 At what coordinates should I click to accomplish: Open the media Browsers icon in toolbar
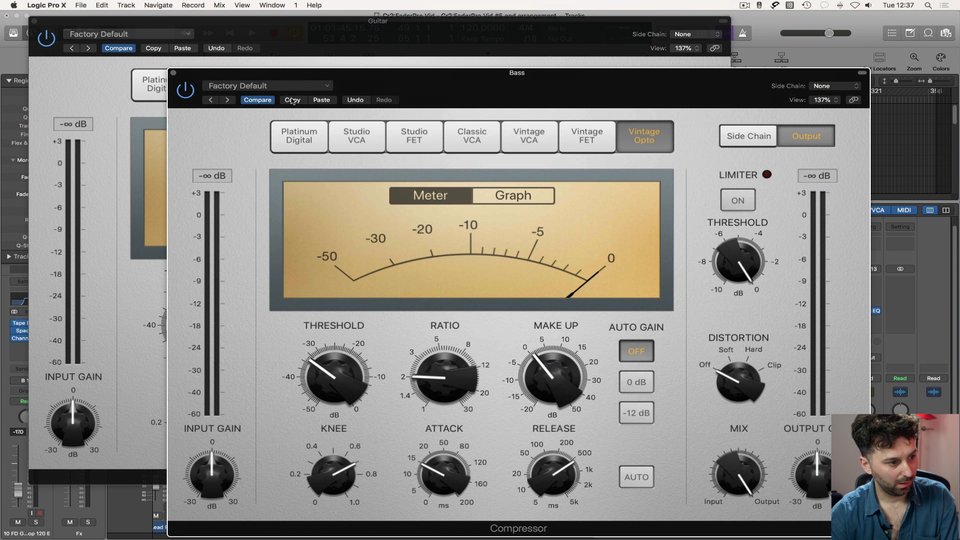(947, 33)
